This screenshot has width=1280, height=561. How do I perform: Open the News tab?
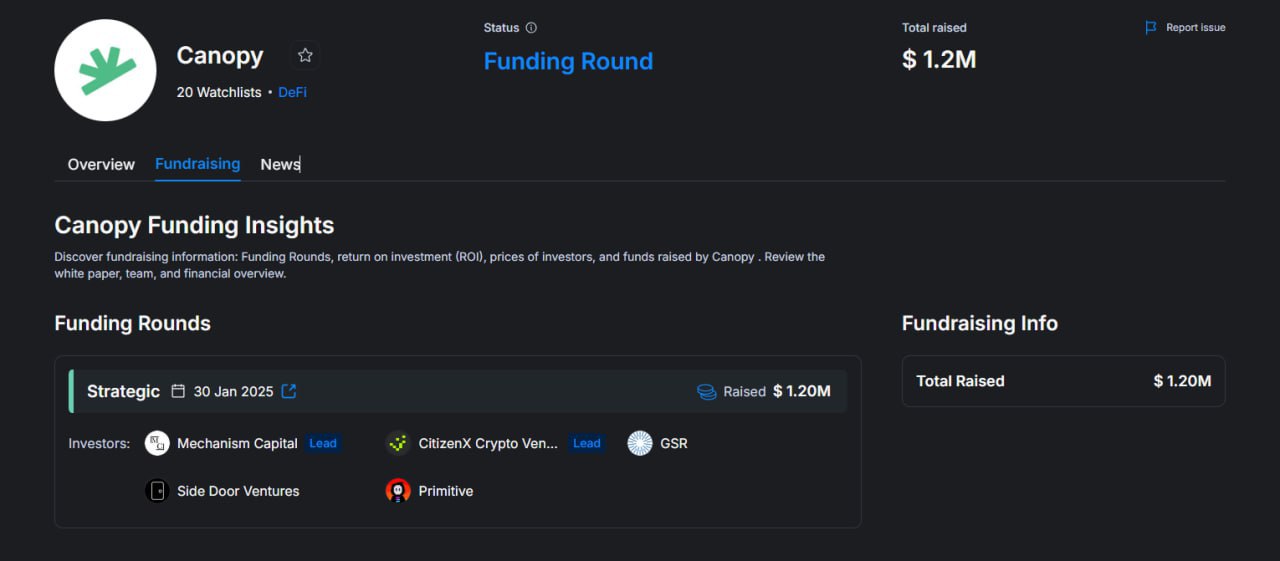[280, 164]
